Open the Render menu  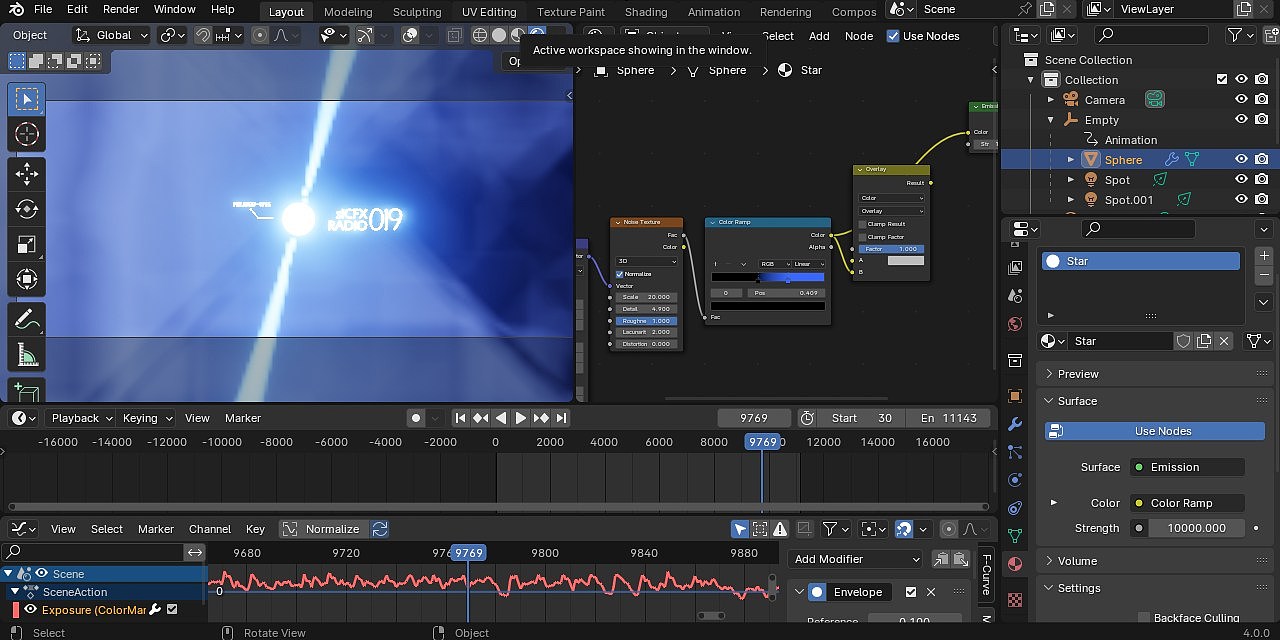[121, 9]
